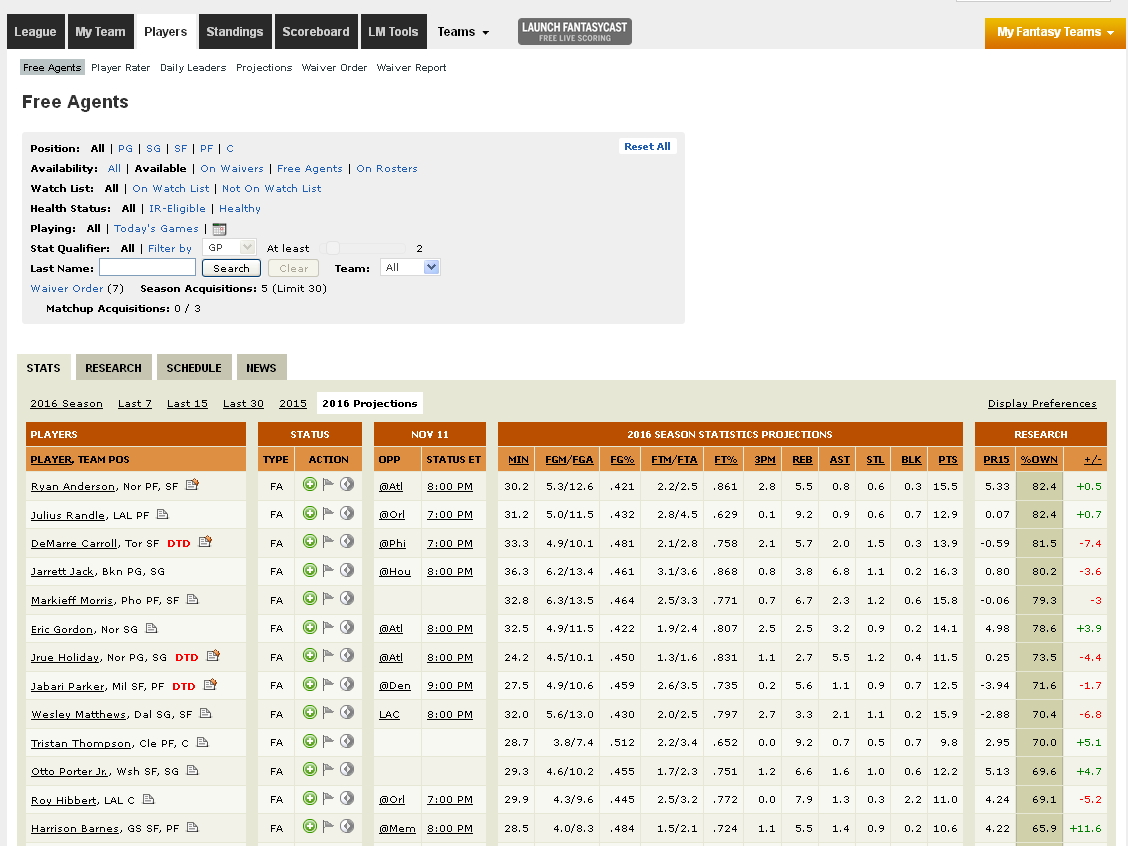Image resolution: width=1128 pixels, height=846 pixels.
Task: Open the Team filter All dropdown
Action: (410, 268)
